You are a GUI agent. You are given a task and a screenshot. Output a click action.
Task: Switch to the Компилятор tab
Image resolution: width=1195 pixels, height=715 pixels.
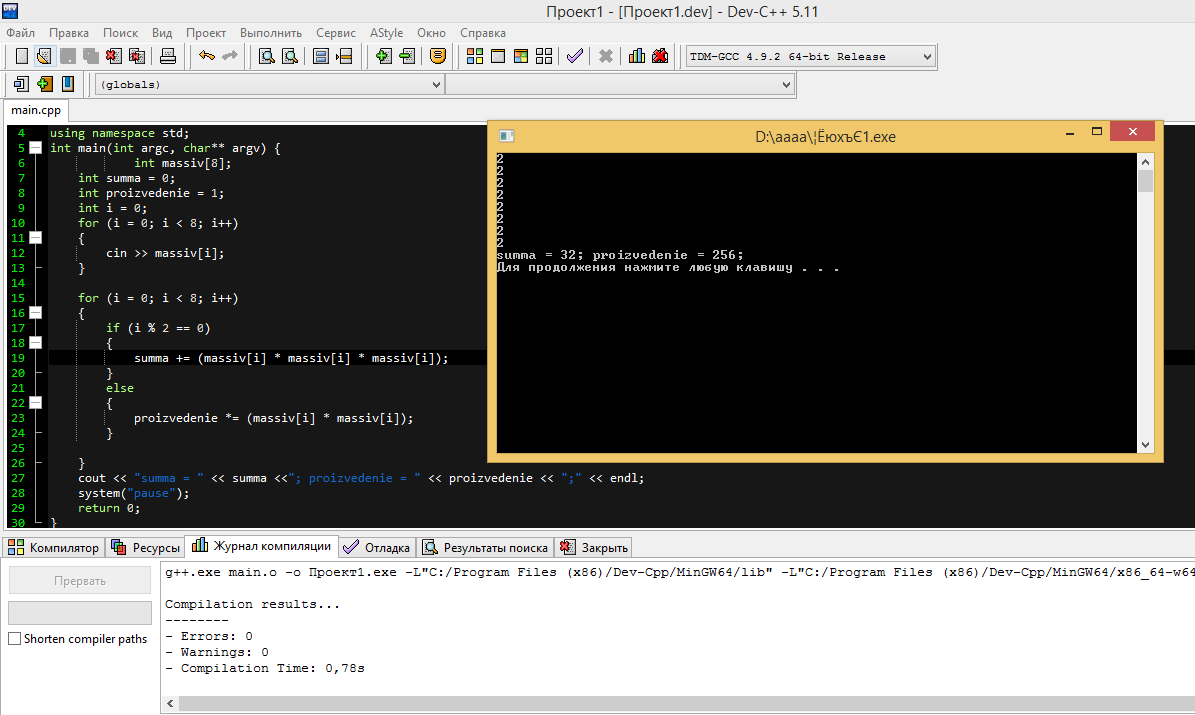click(53, 547)
